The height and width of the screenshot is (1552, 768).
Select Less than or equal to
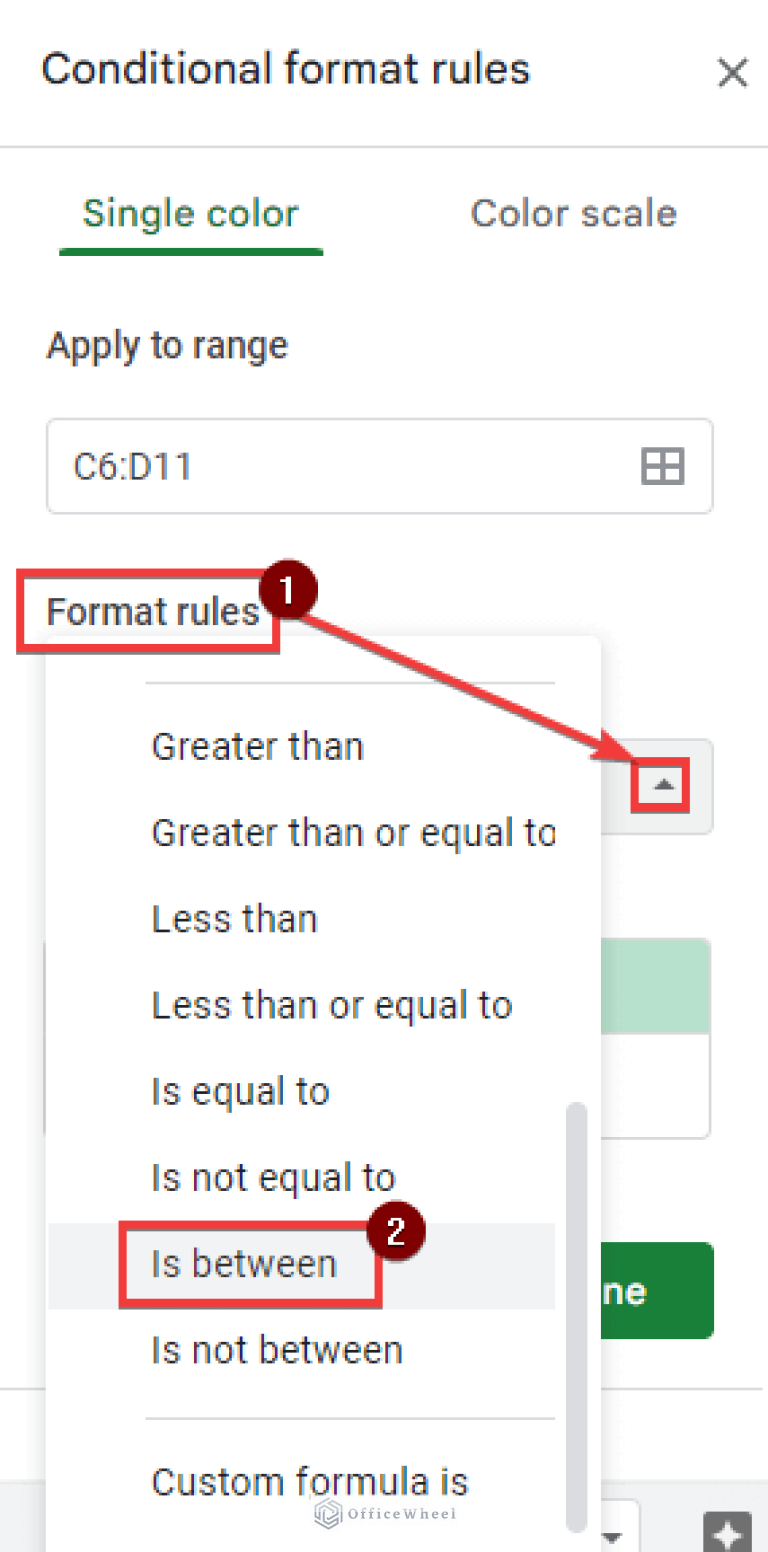[x=331, y=1005]
